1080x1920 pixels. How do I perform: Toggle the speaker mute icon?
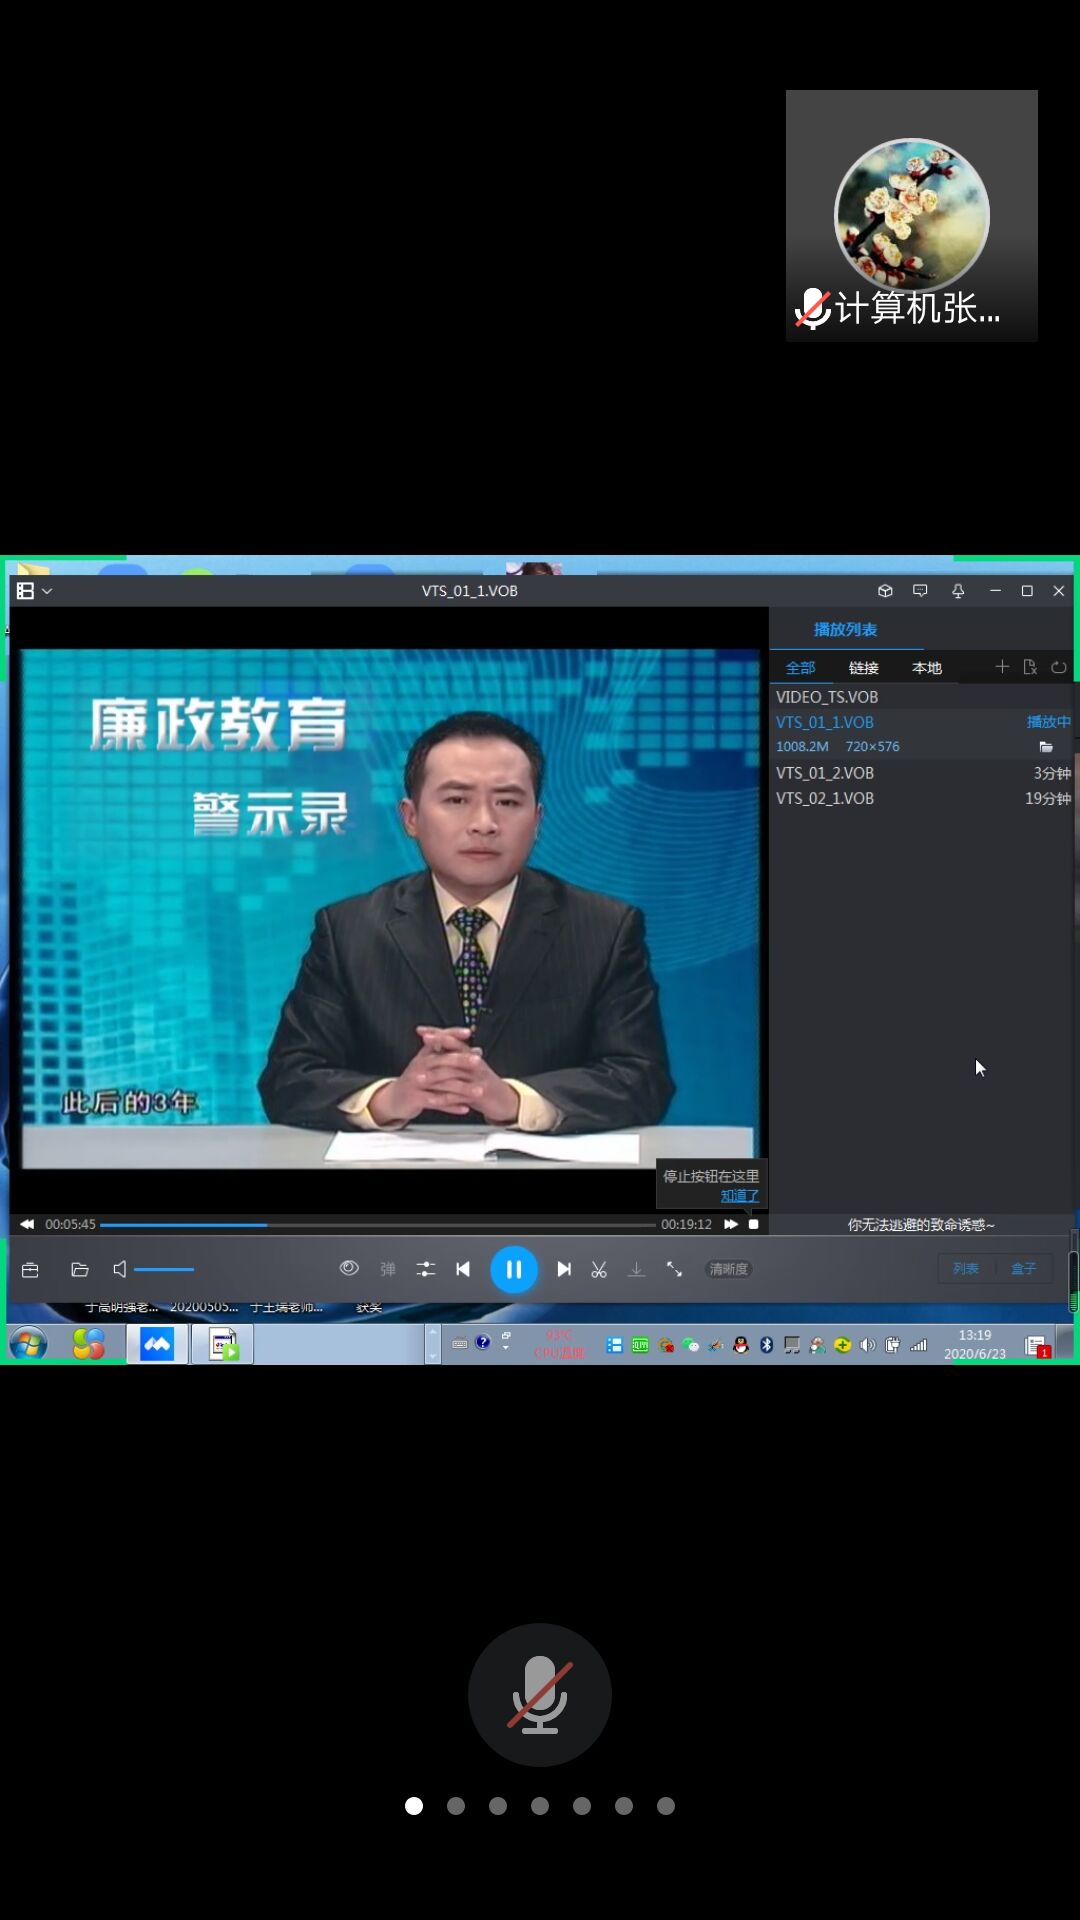[x=119, y=1269]
